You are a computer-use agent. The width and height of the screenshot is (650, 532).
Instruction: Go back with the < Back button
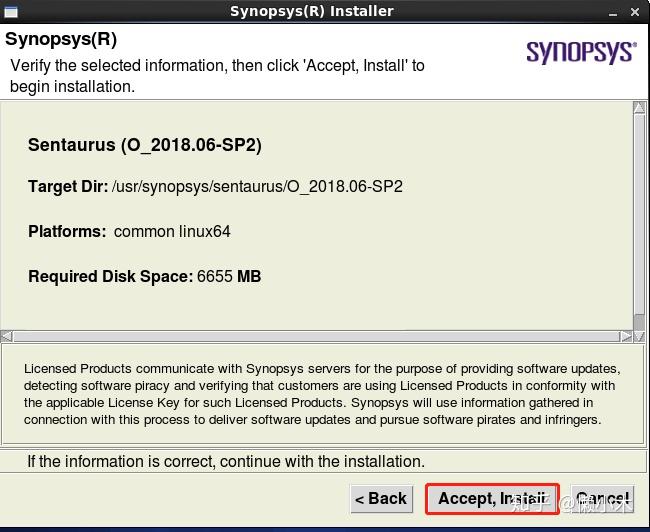pyautogui.click(x=380, y=498)
